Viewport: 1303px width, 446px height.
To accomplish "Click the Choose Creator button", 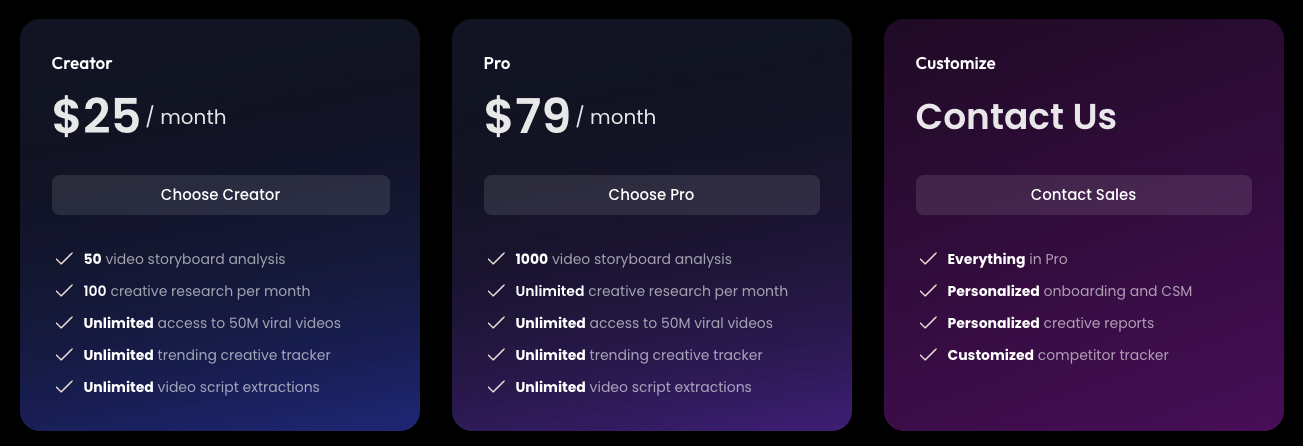I will coord(220,195).
